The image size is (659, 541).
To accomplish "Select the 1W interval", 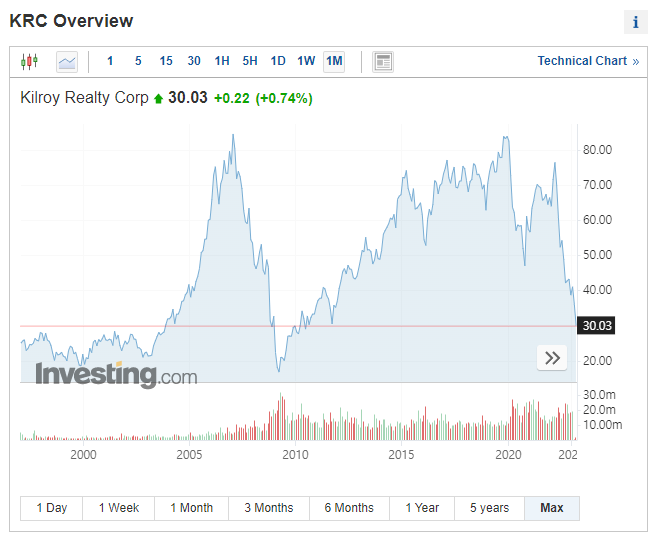I will point(306,61).
